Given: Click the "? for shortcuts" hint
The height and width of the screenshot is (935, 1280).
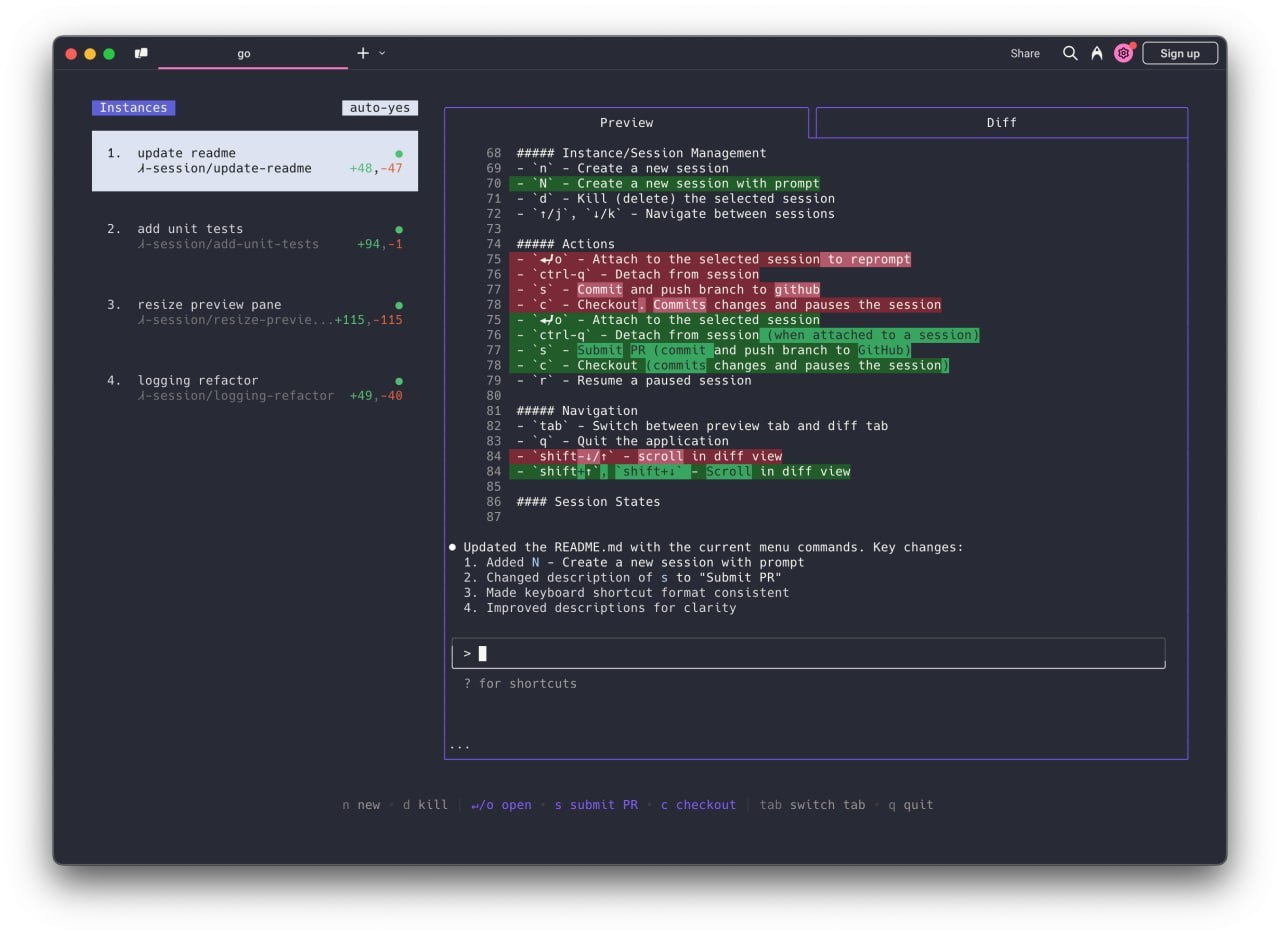Looking at the screenshot, I should point(520,684).
